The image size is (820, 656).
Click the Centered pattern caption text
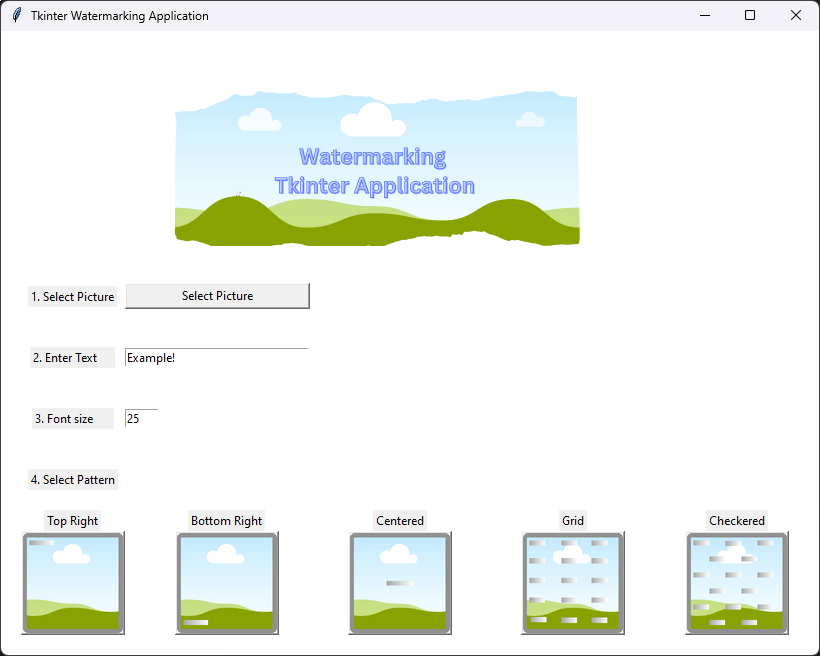tap(400, 520)
